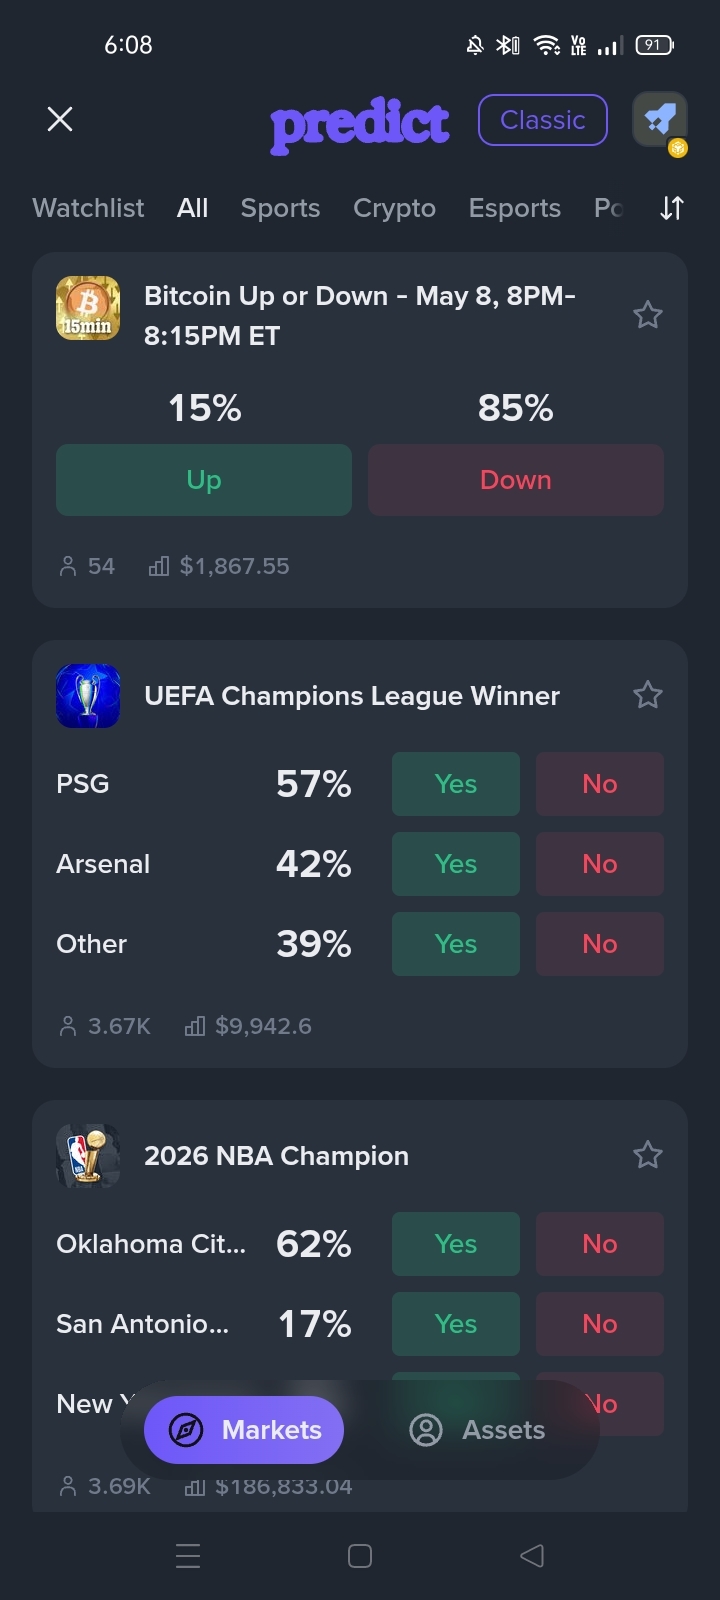Select No for Arsenal
720x1600 pixels.
pos(600,864)
